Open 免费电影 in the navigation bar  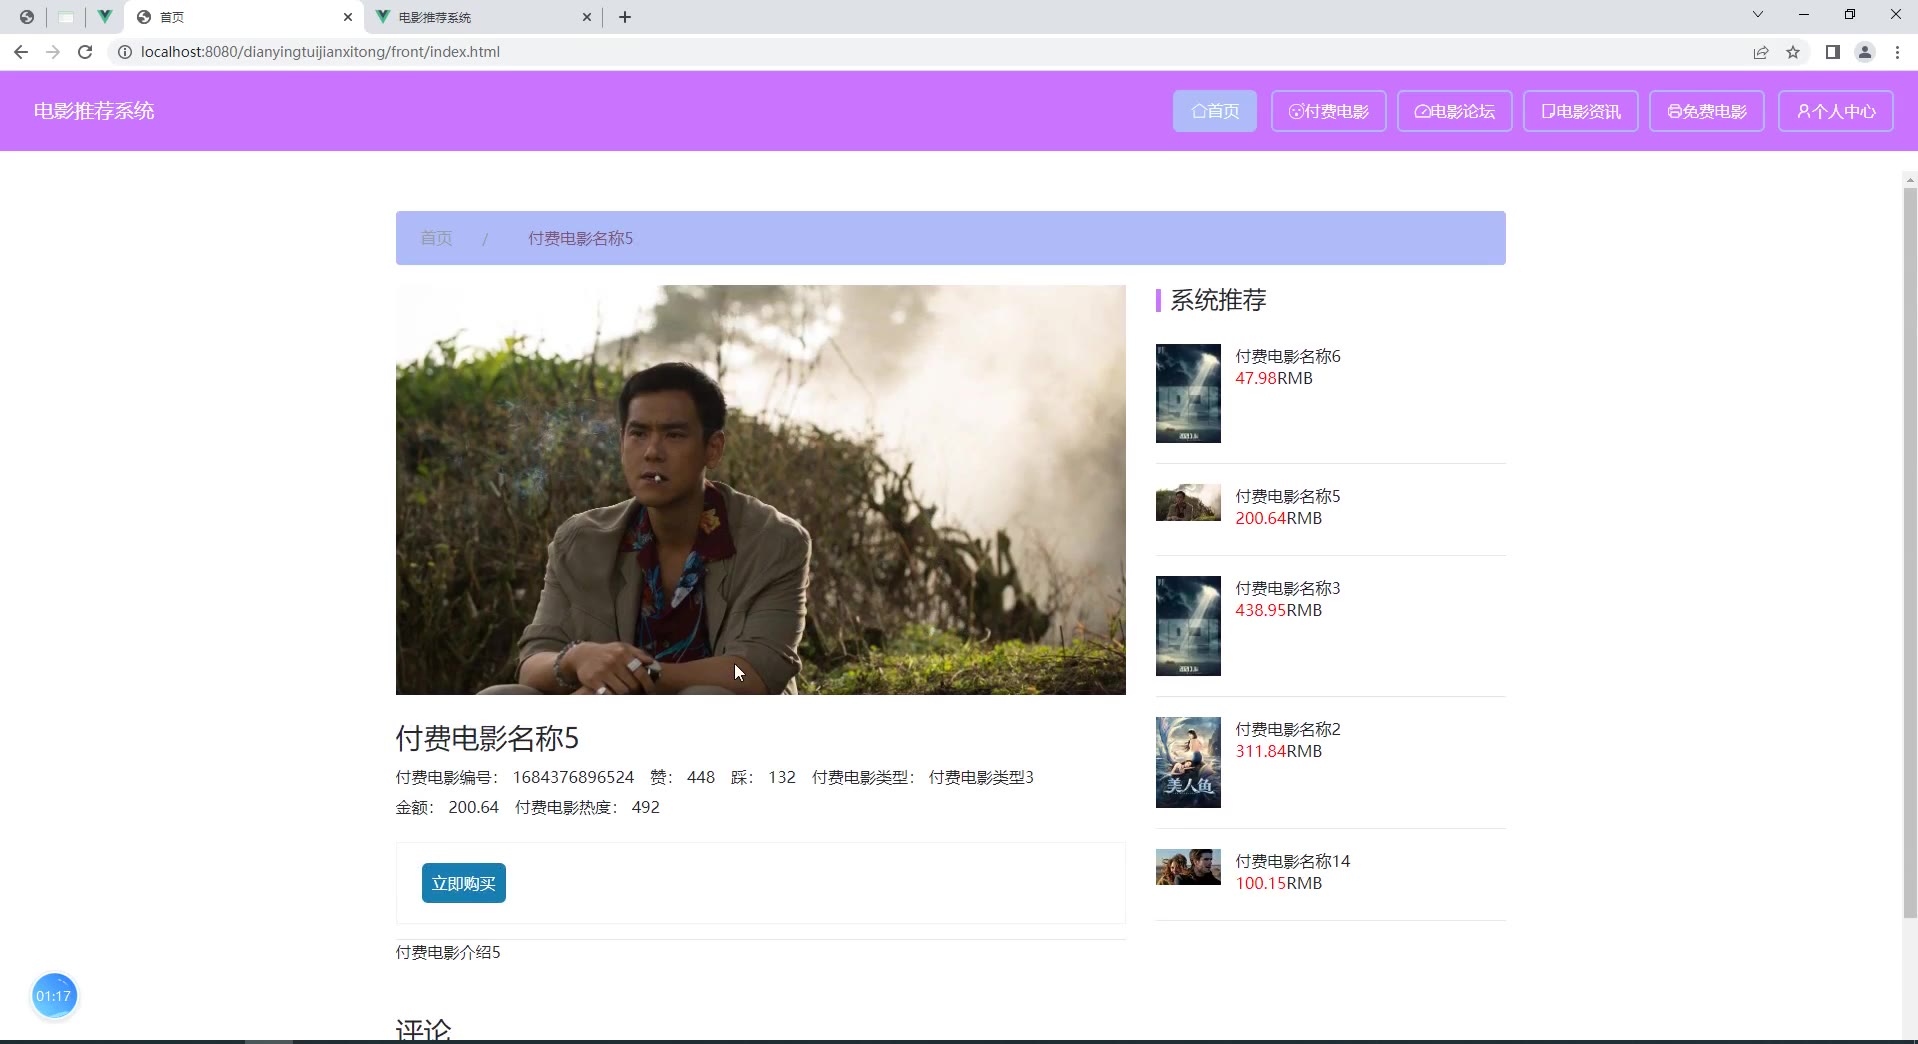point(1706,111)
